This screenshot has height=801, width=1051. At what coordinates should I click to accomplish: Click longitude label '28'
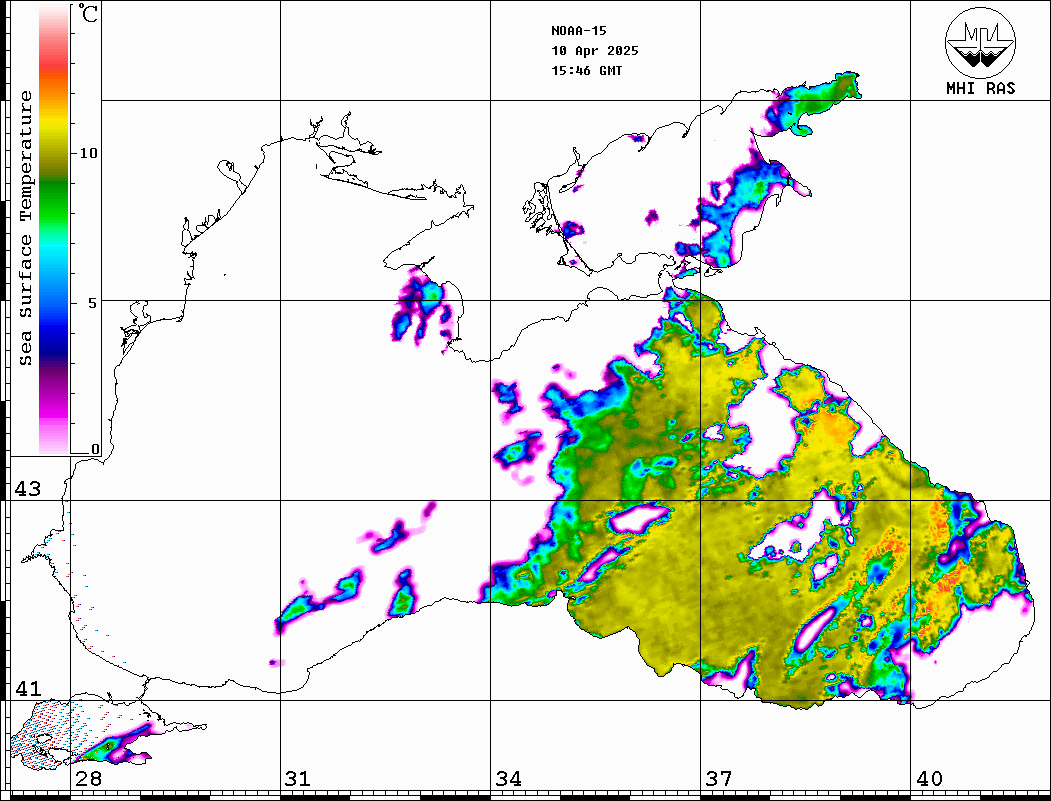click(88, 779)
